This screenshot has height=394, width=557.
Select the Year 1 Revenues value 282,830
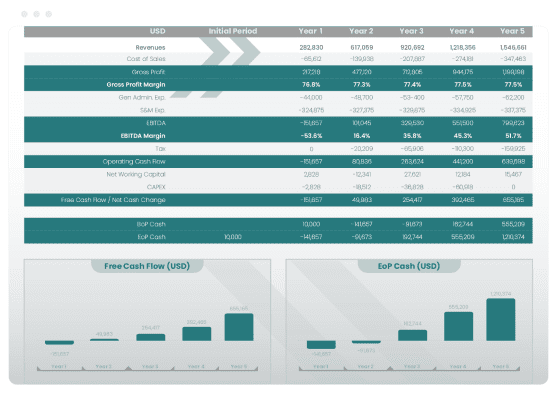(311, 47)
